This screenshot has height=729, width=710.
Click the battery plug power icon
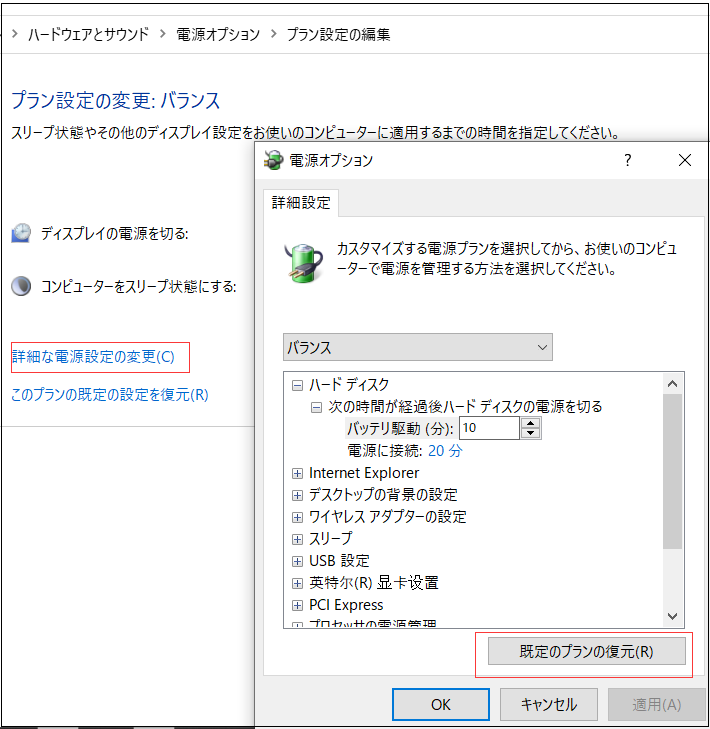[304, 258]
